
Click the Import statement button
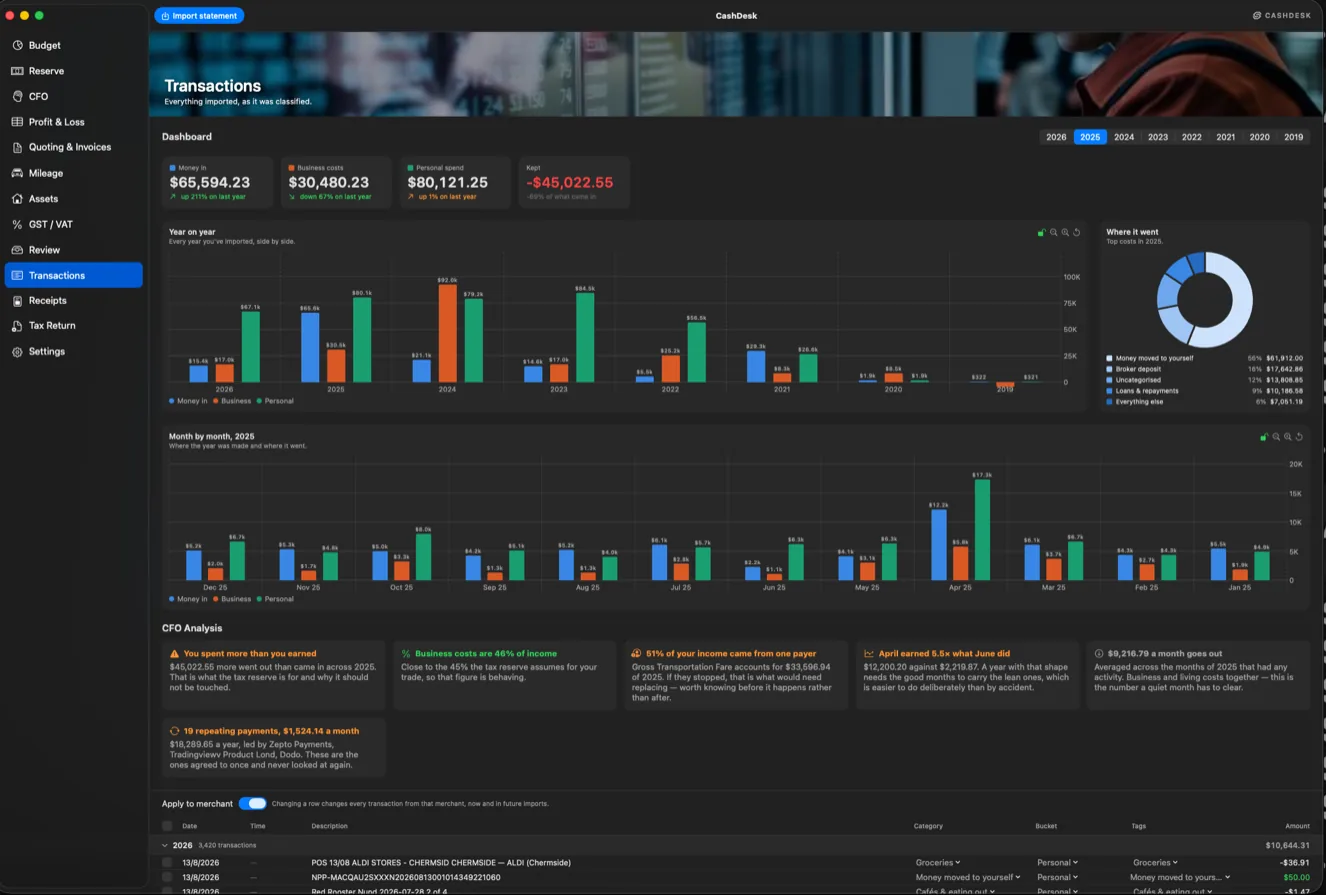pos(199,15)
